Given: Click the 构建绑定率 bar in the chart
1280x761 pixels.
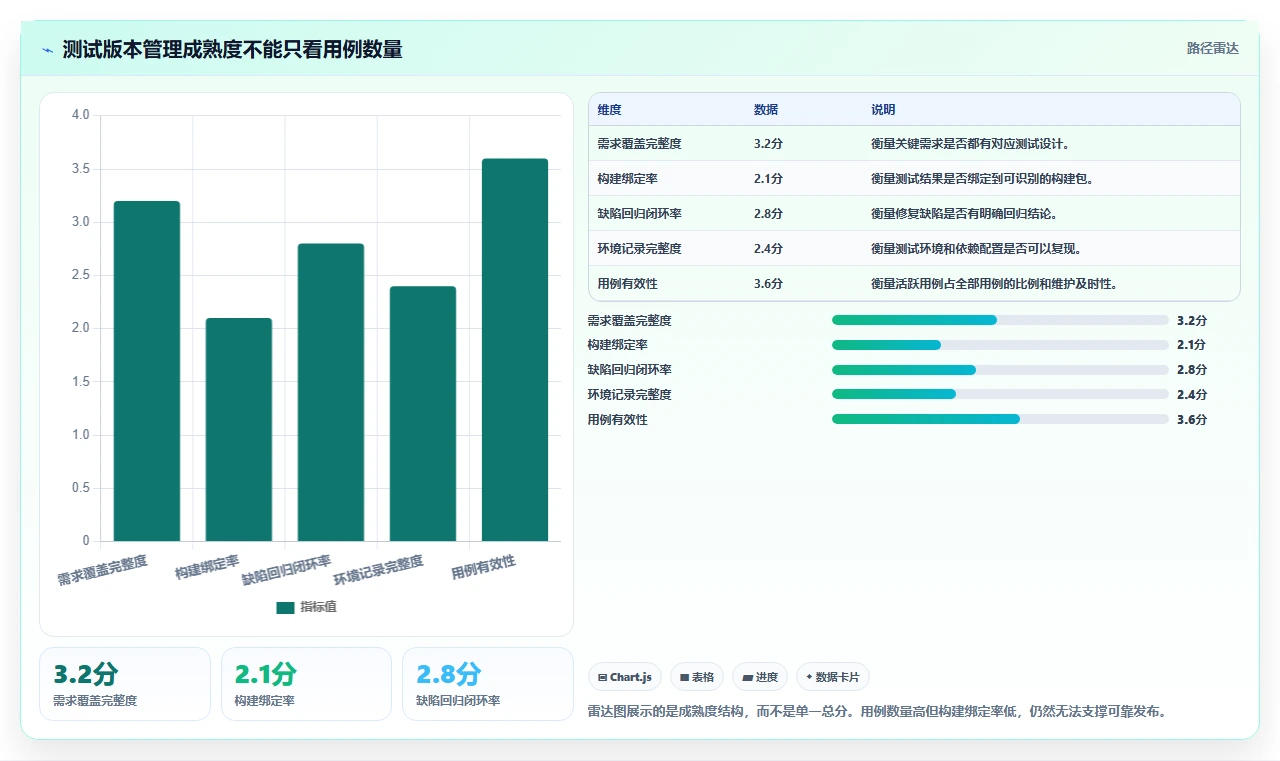Looking at the screenshot, I should (239, 430).
